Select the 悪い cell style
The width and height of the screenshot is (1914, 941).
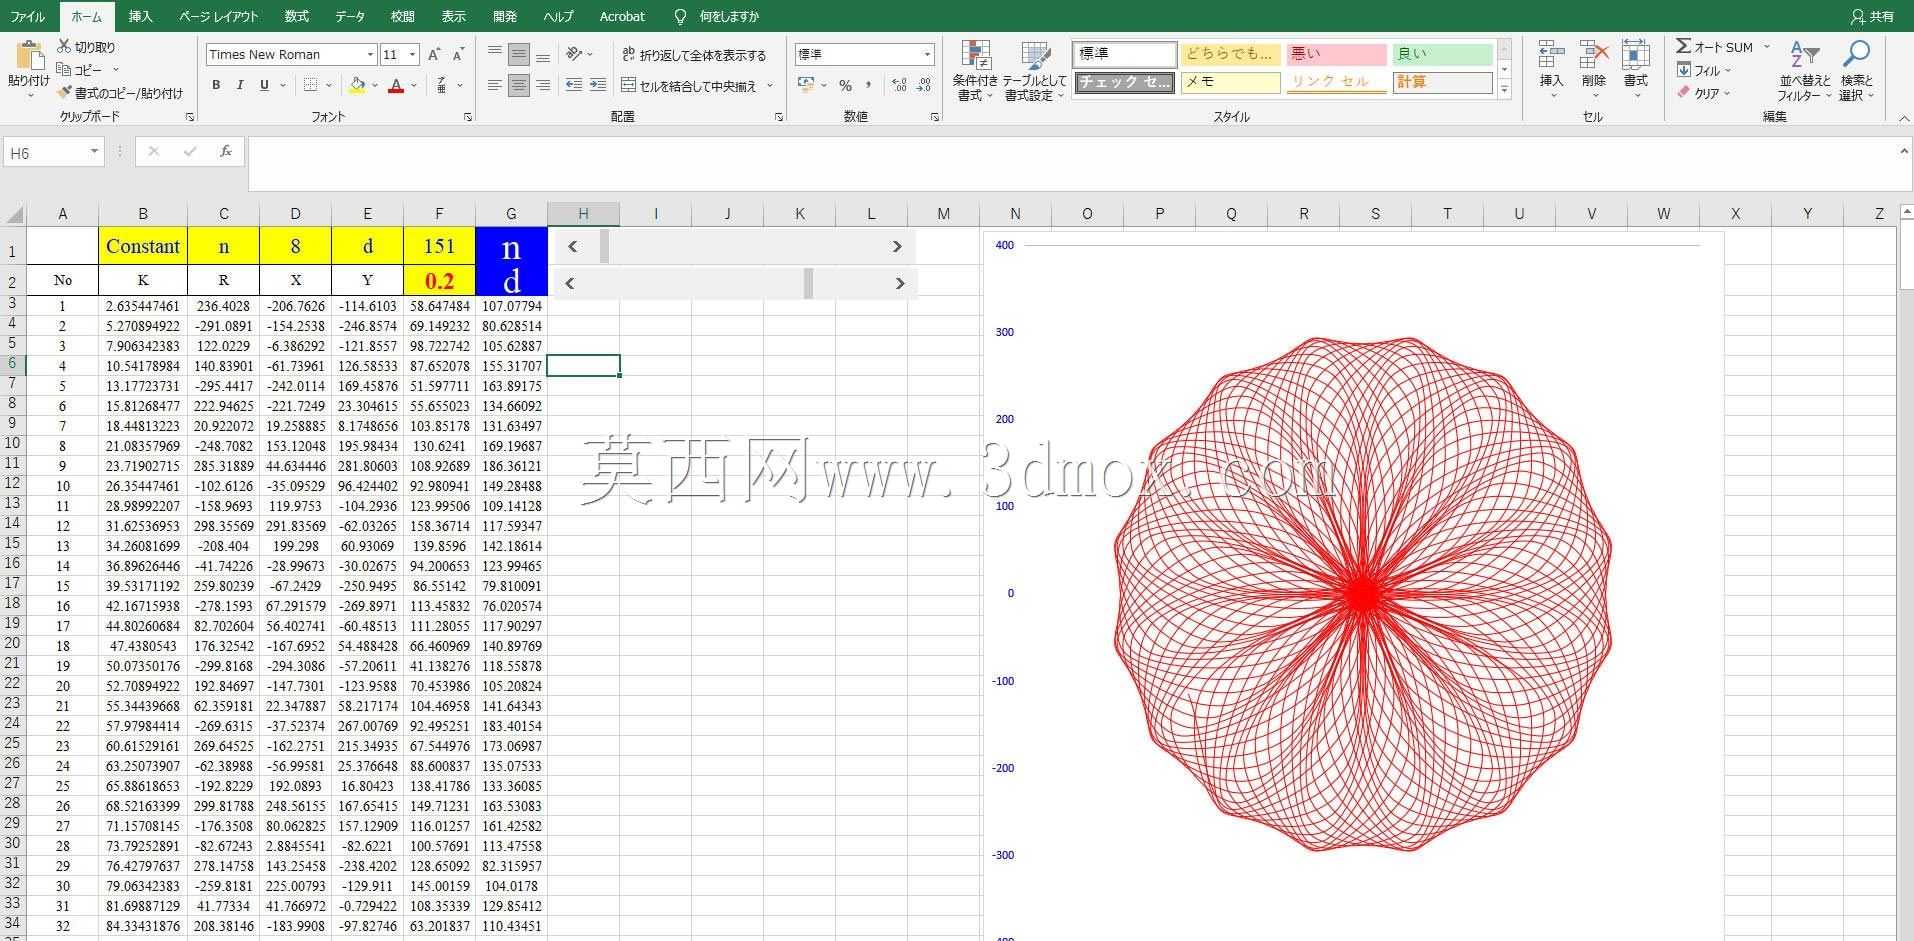(1336, 54)
